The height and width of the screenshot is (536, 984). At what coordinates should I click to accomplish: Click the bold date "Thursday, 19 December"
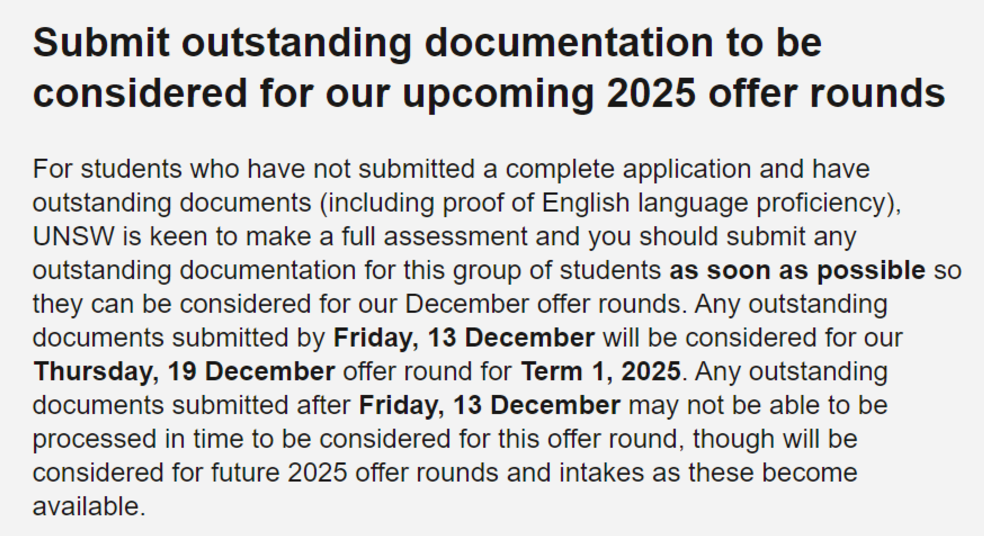tap(184, 372)
